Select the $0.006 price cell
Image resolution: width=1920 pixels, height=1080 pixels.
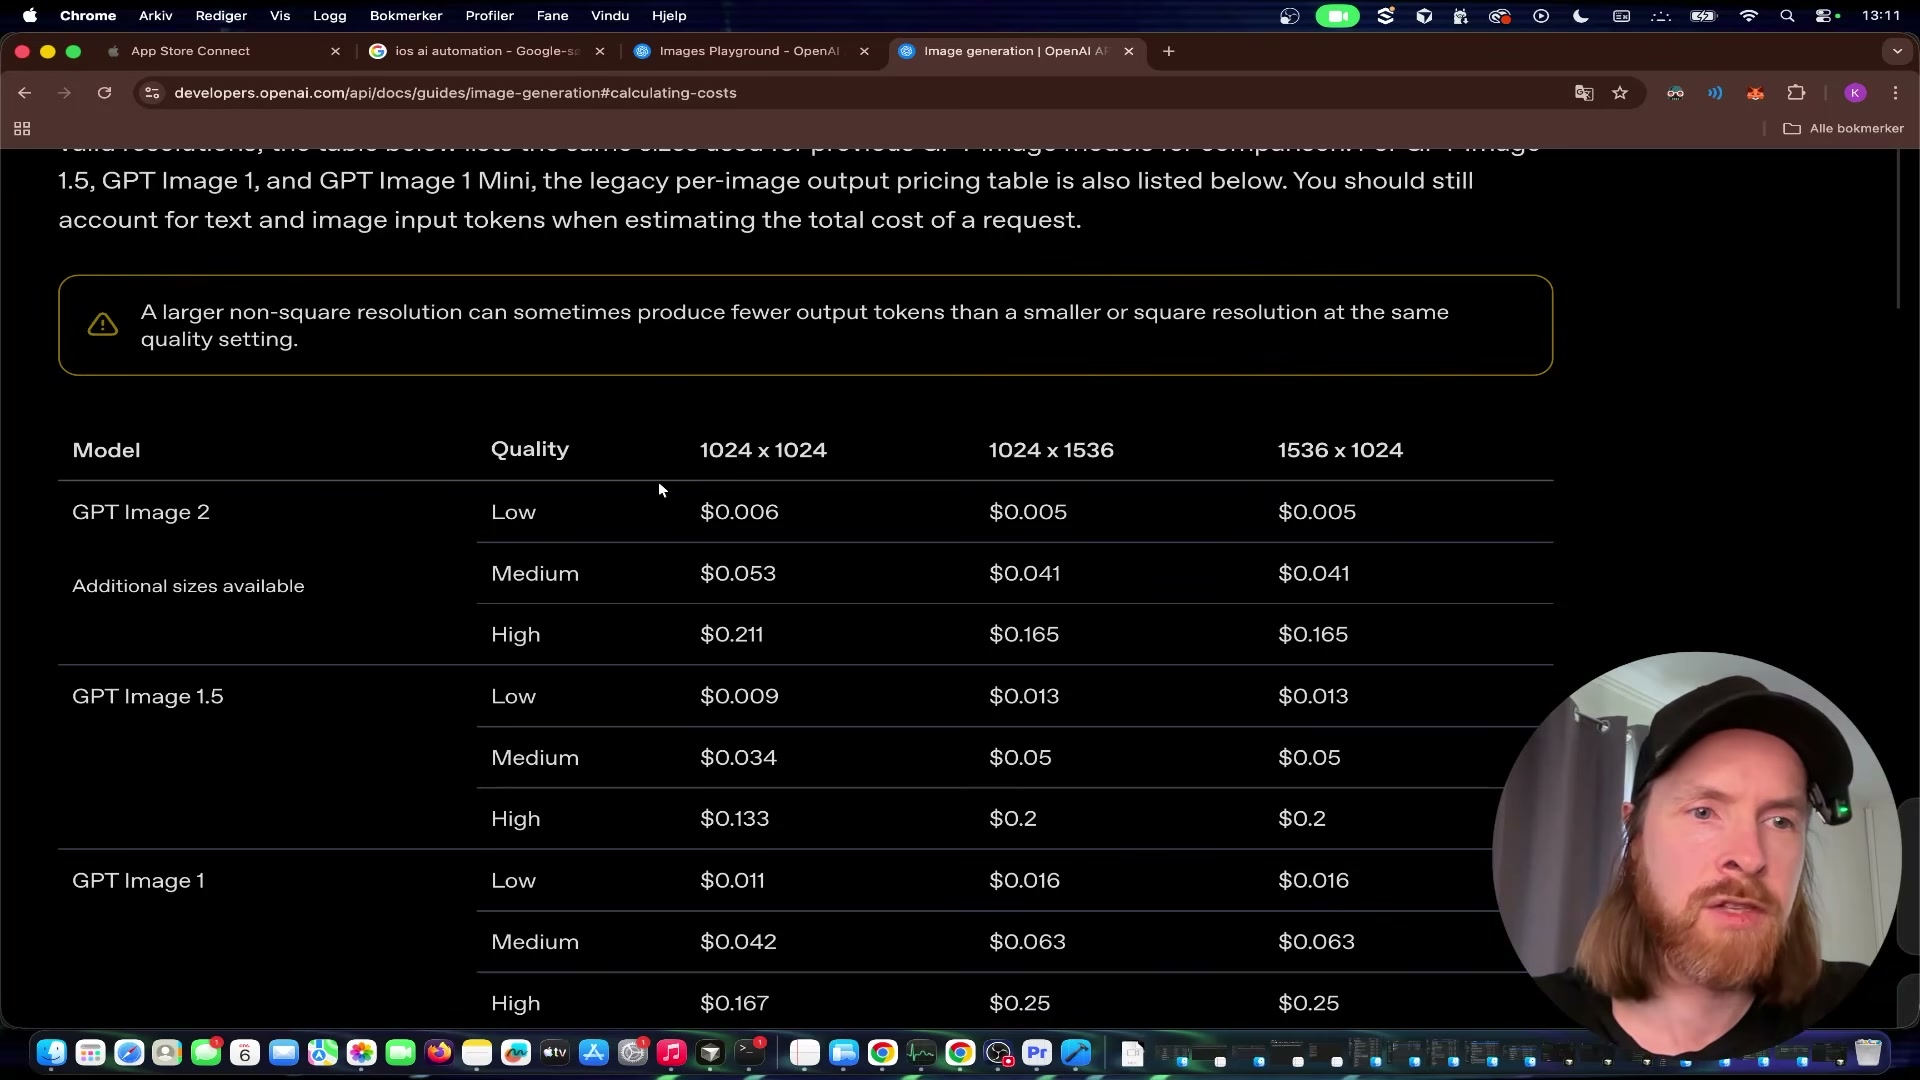pos(739,512)
